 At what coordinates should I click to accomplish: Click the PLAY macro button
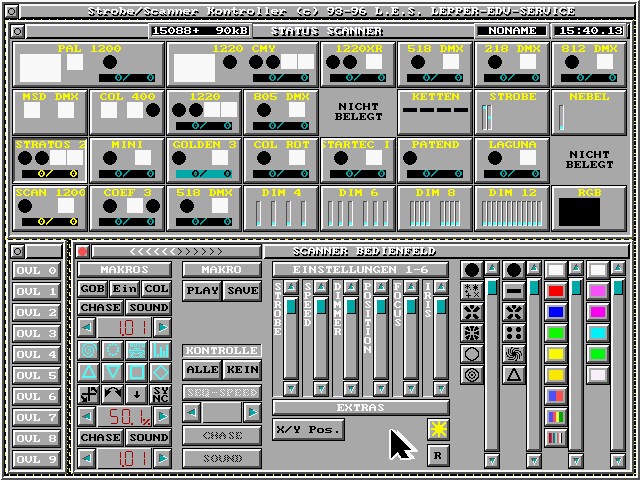click(x=202, y=291)
